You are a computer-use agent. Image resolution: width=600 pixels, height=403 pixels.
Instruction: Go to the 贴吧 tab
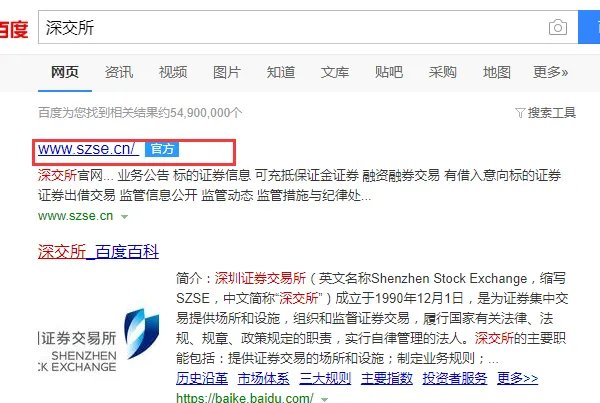[389, 72]
